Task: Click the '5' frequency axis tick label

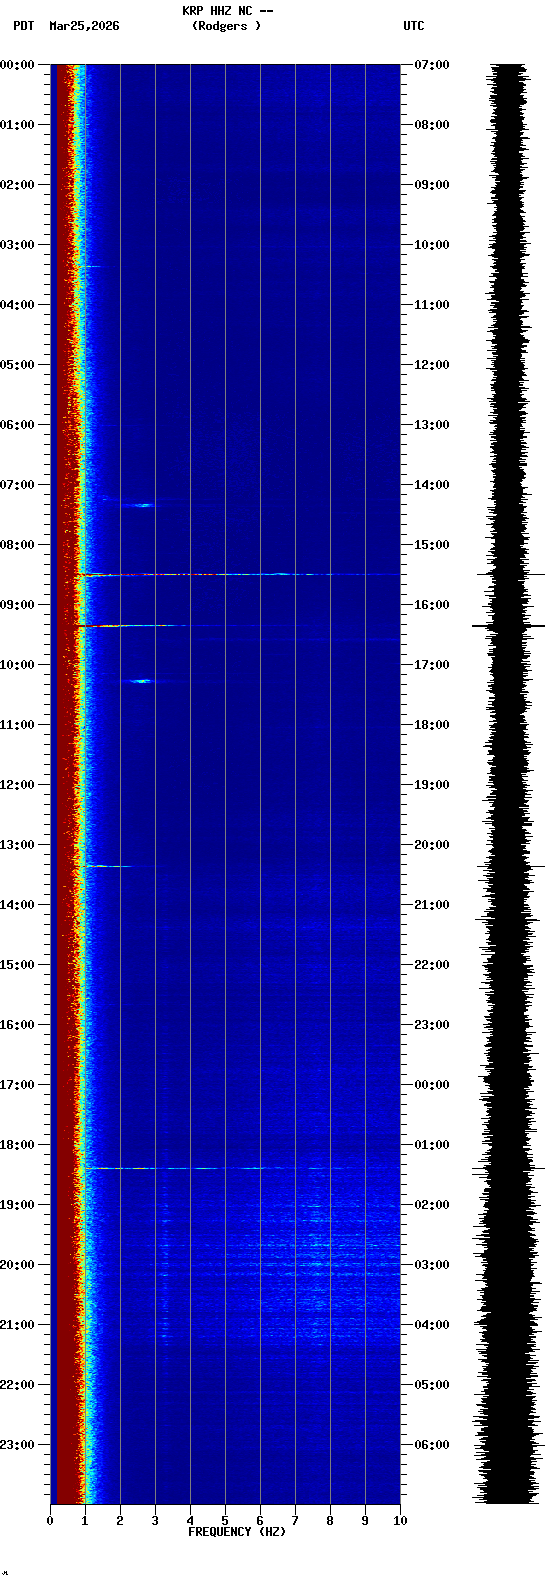Action: pos(225,1521)
